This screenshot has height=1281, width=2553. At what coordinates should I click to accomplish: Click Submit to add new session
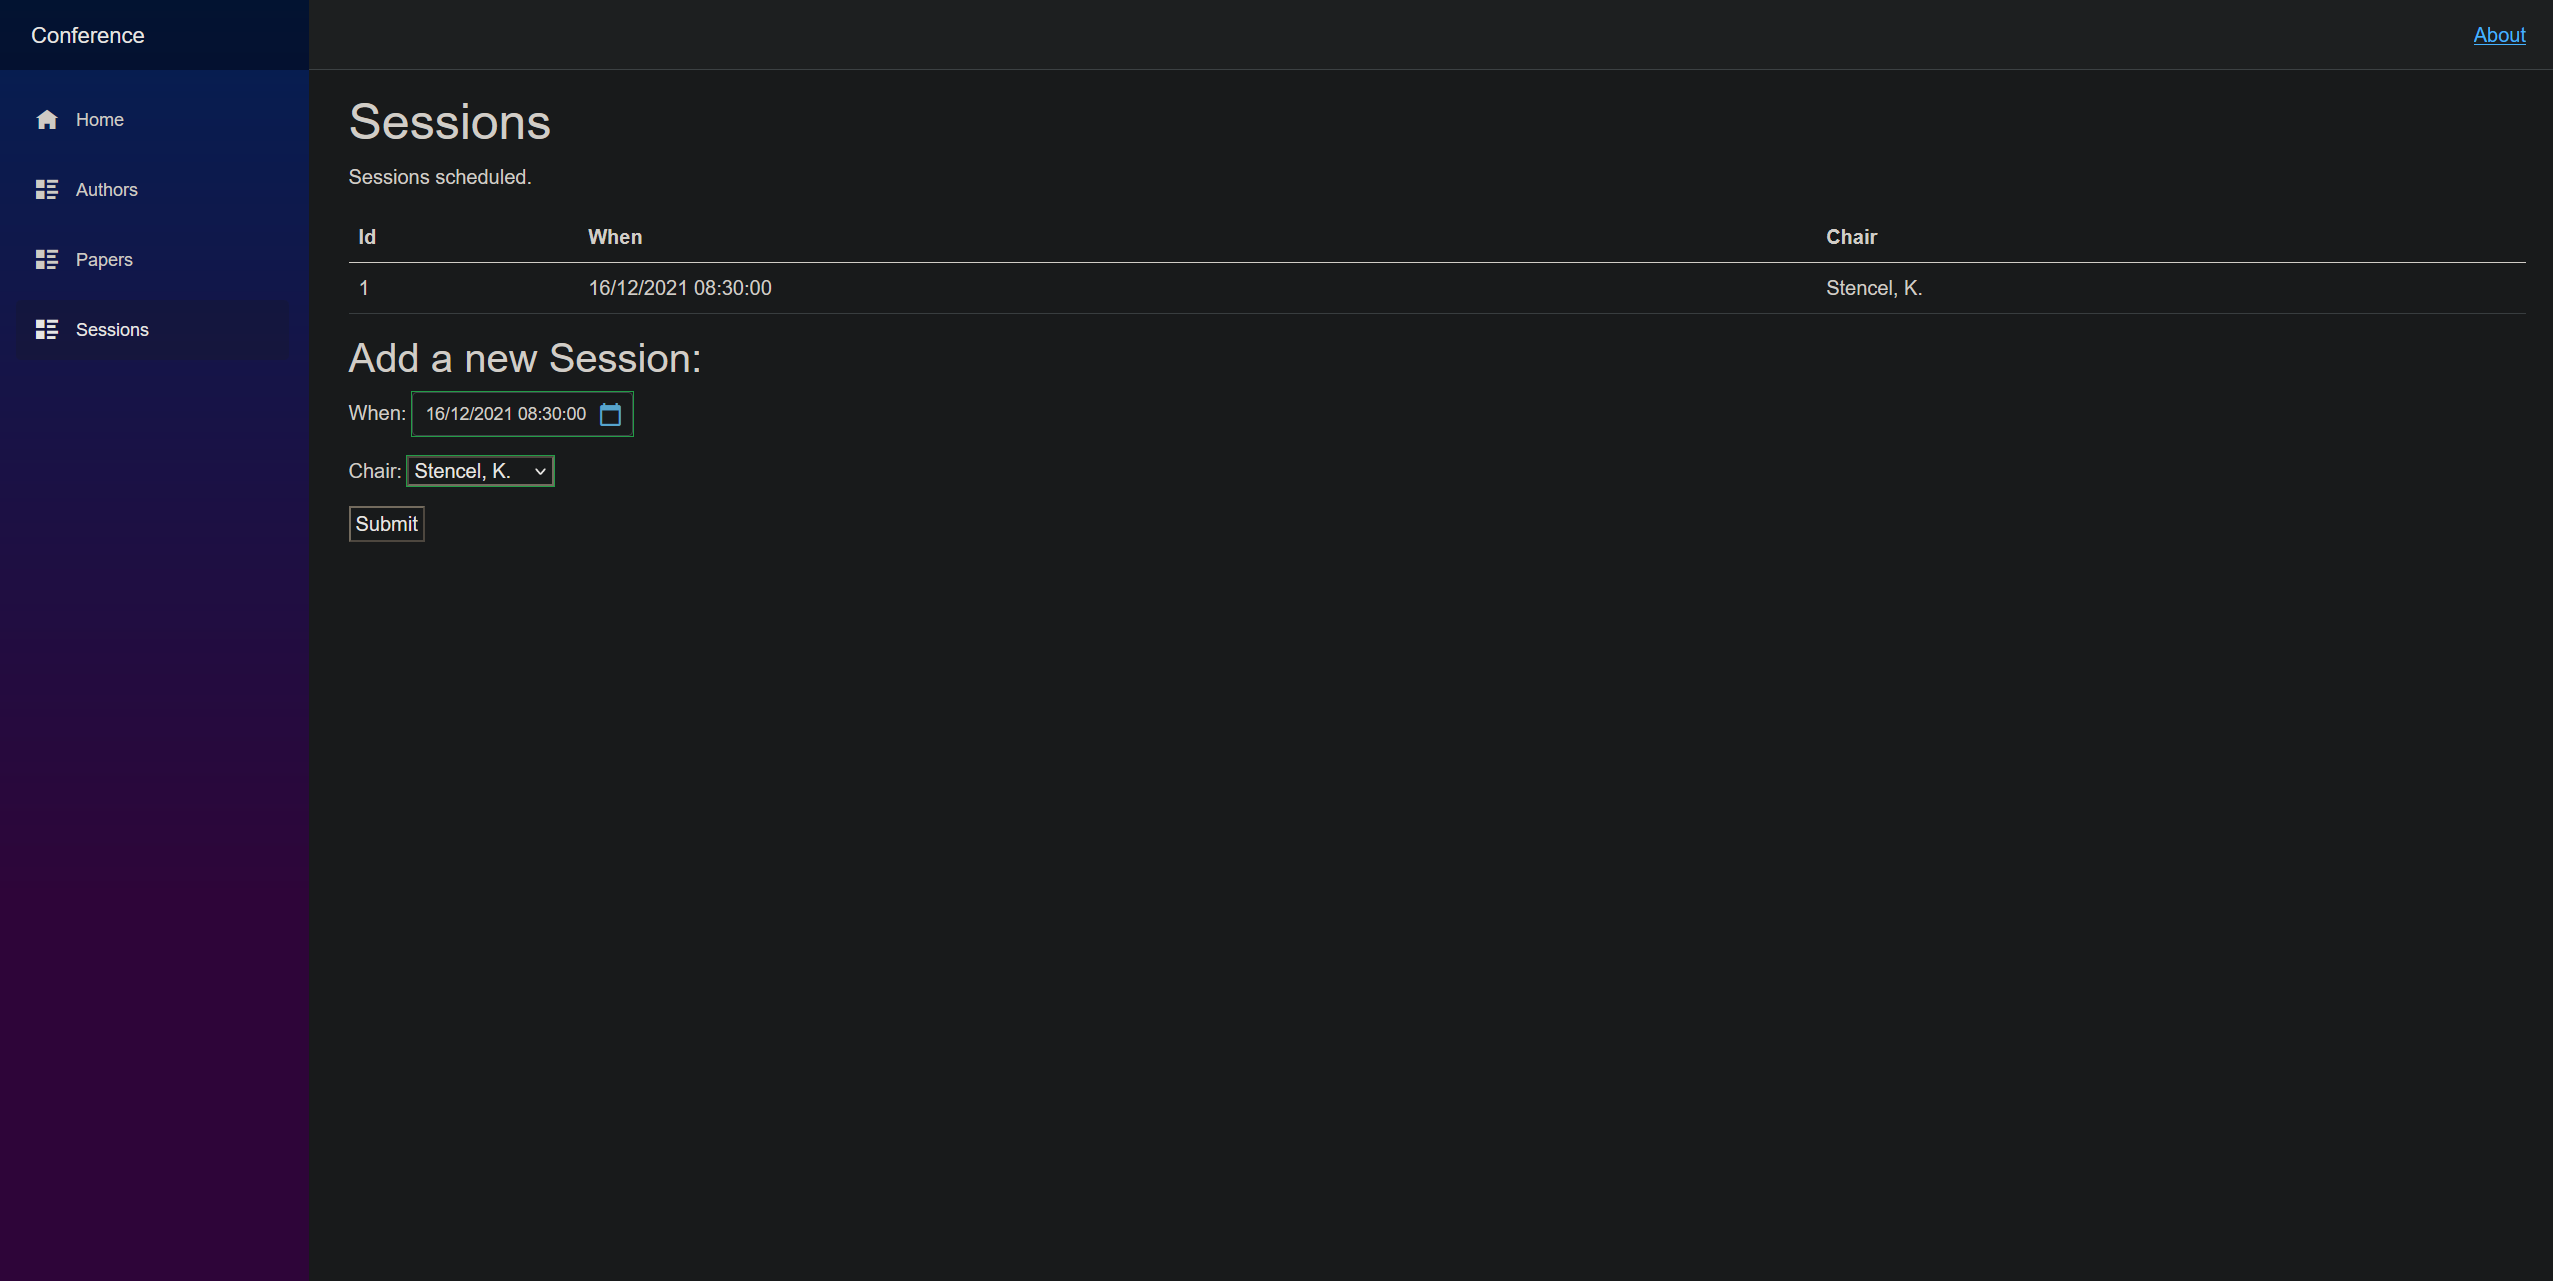click(385, 523)
